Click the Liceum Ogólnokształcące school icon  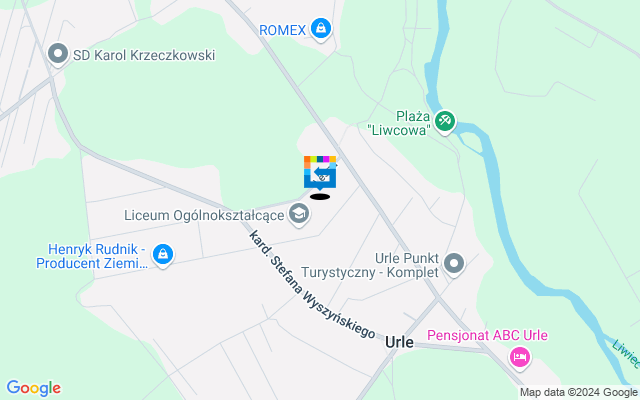click(299, 214)
